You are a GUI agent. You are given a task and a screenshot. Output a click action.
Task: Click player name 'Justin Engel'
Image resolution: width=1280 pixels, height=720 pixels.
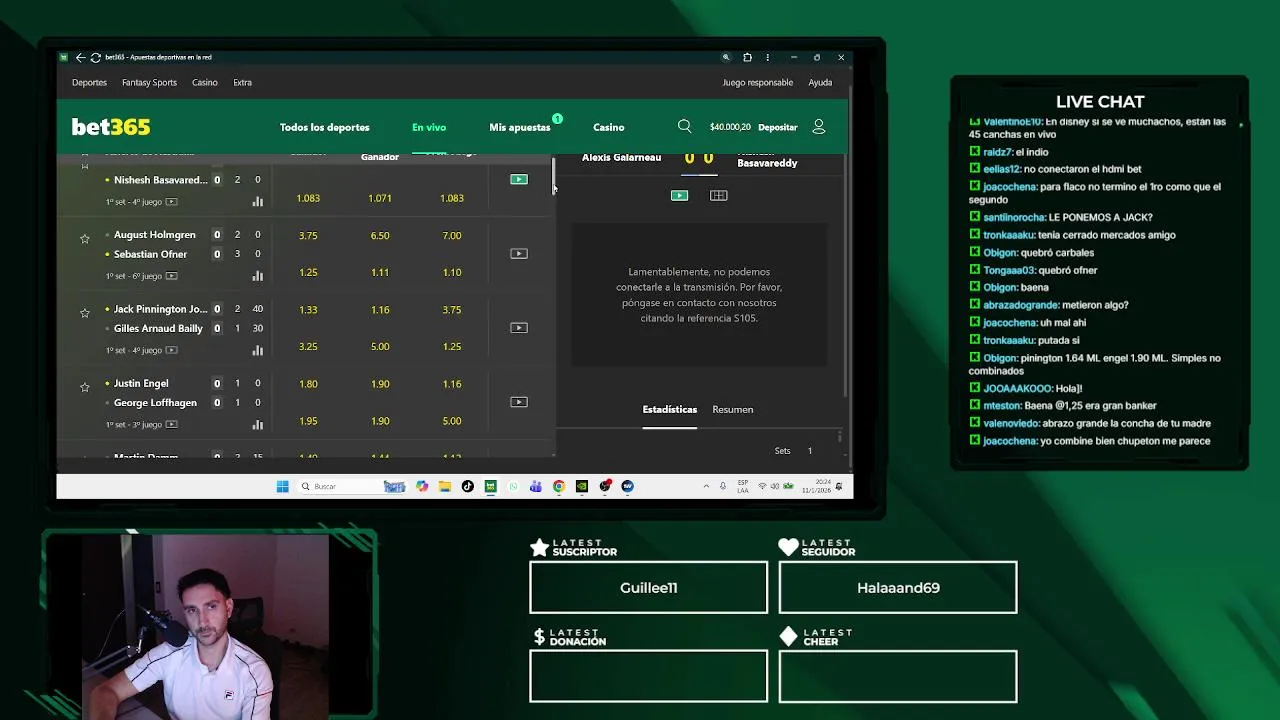click(141, 383)
